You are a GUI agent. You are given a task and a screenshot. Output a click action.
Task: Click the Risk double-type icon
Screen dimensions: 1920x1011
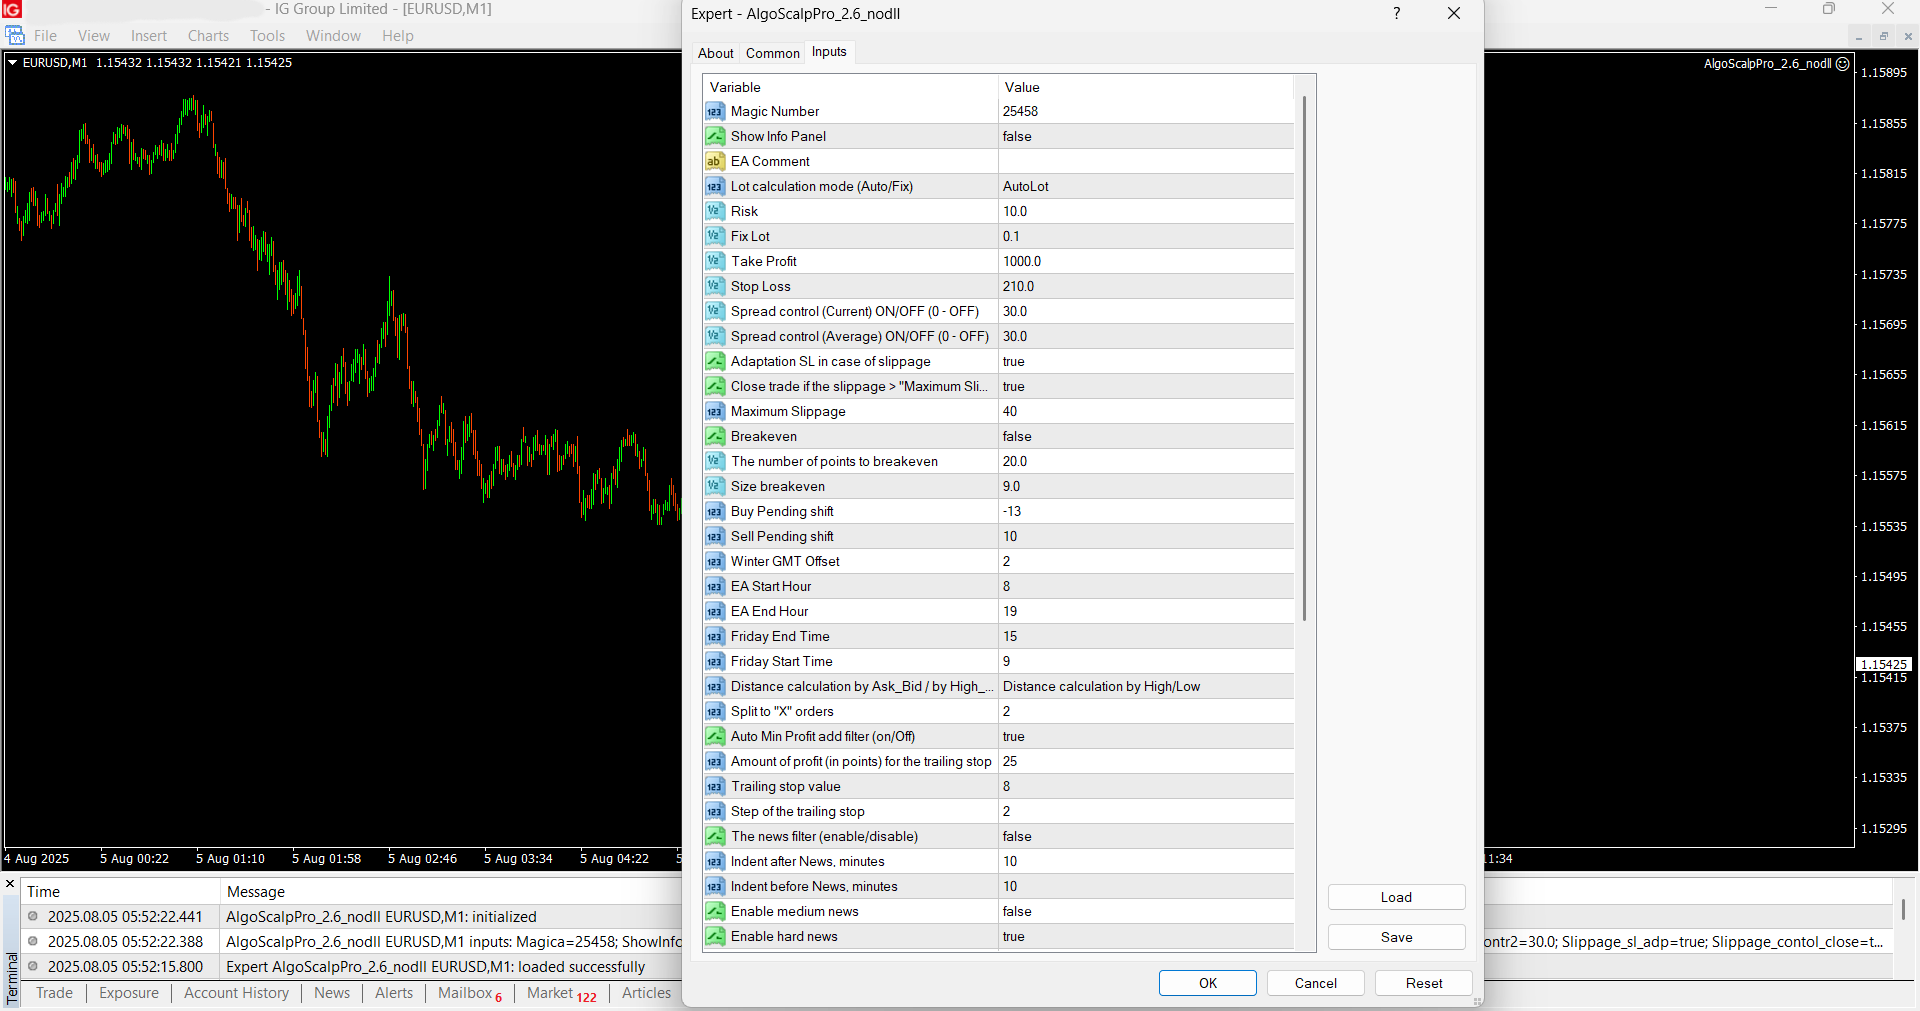pos(714,212)
